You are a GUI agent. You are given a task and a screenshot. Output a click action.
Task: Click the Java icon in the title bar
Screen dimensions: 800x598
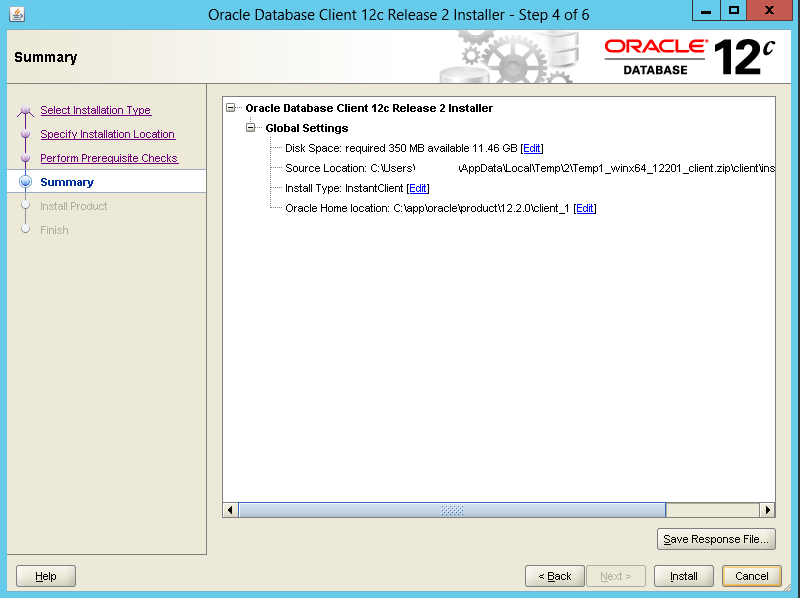[x=17, y=14]
